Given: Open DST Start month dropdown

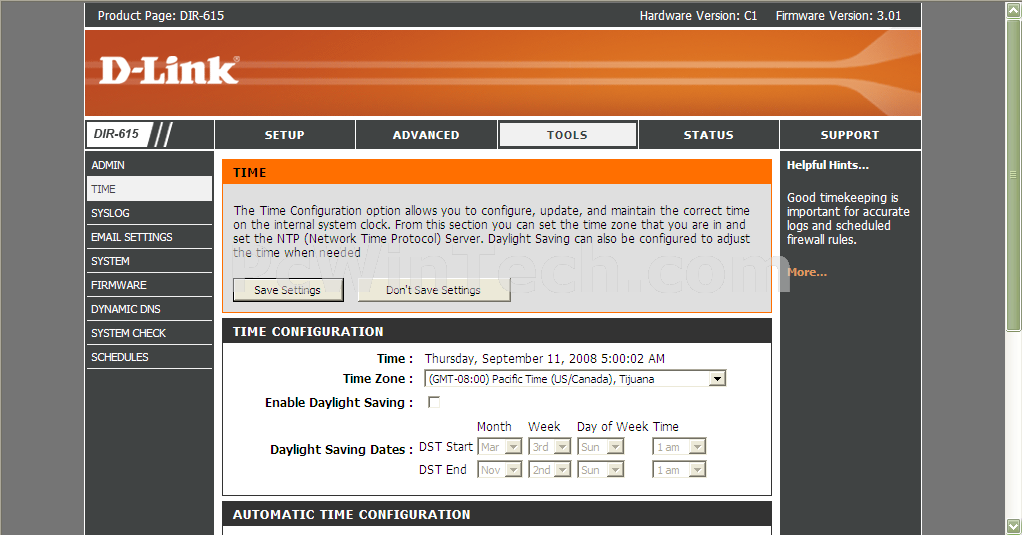Looking at the screenshot, I should (500, 447).
